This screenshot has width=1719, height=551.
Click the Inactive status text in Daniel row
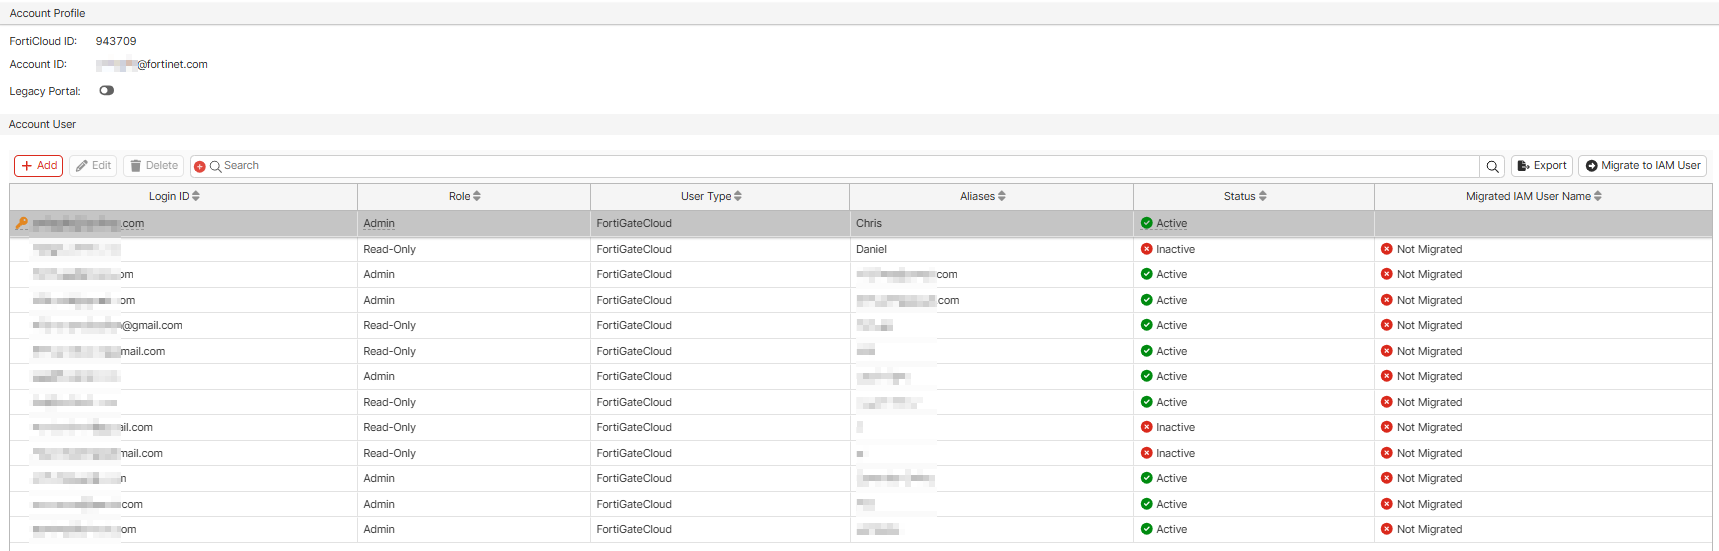tap(1175, 249)
